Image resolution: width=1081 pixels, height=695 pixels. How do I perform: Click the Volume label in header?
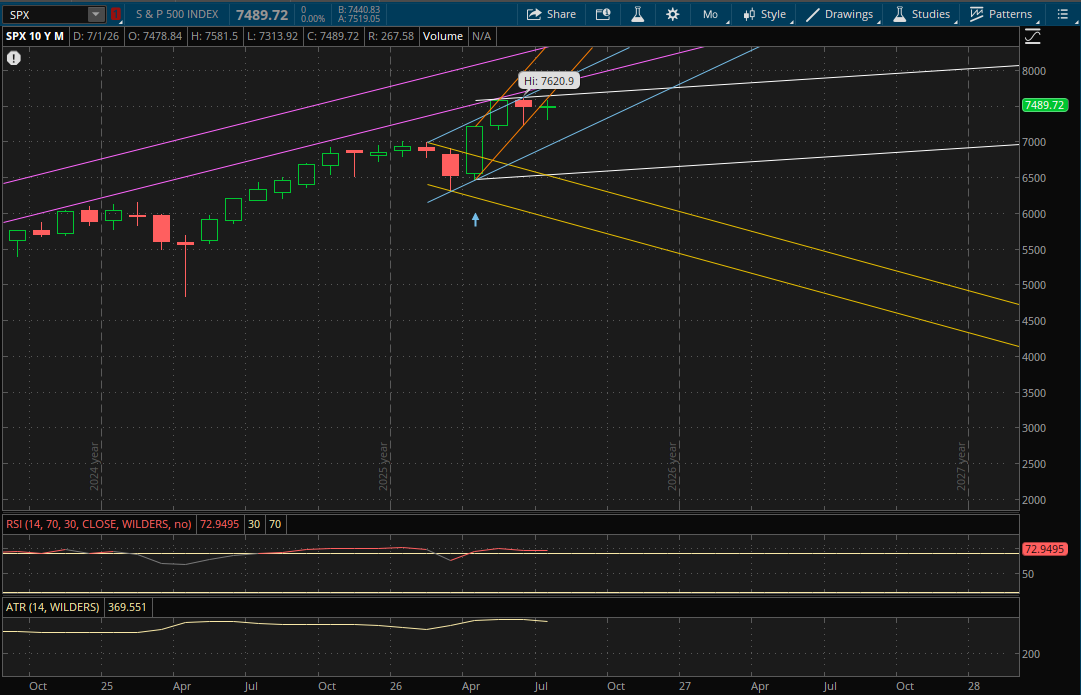443,36
